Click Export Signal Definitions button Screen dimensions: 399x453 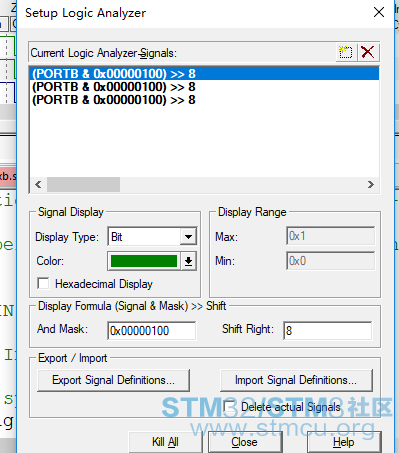coord(113,380)
